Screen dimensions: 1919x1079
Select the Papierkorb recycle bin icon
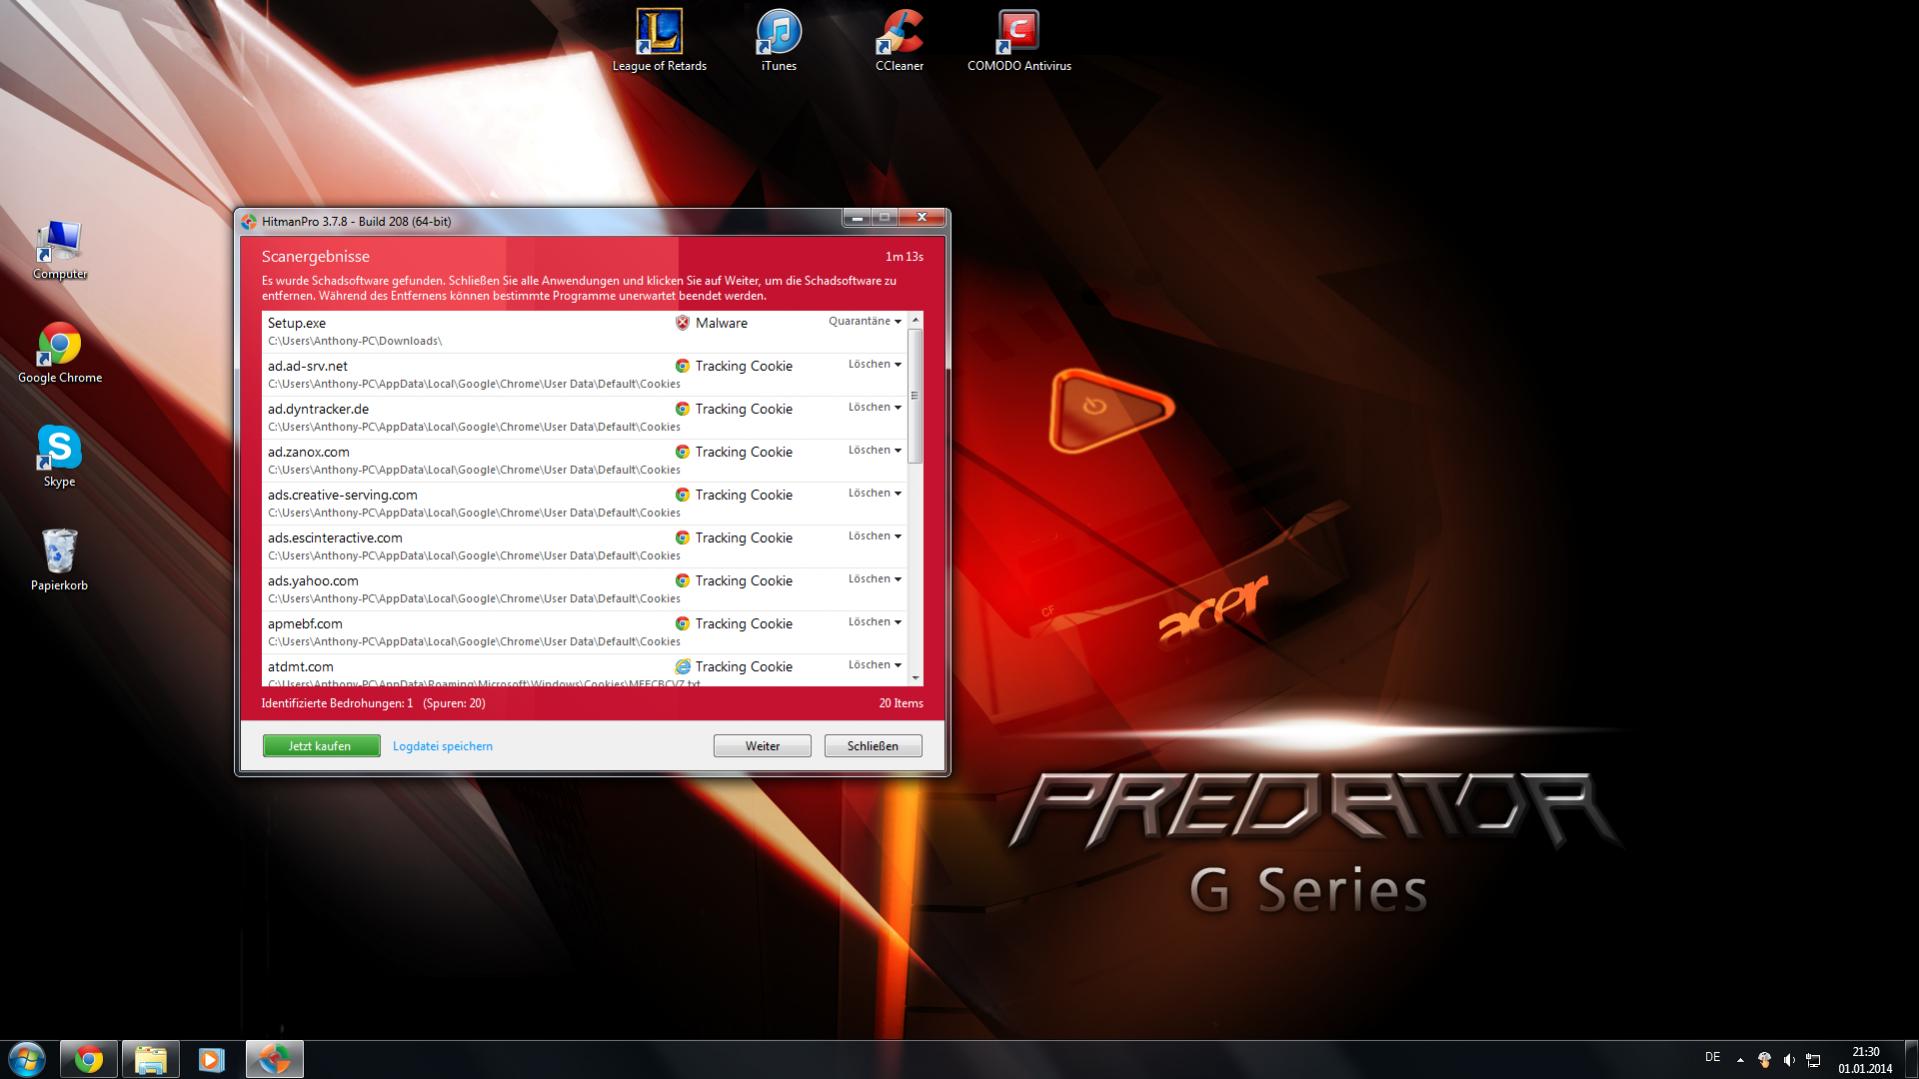tap(59, 560)
